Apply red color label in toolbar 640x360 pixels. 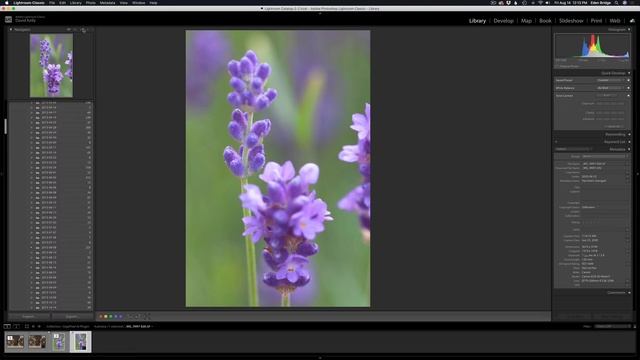pos(101,316)
